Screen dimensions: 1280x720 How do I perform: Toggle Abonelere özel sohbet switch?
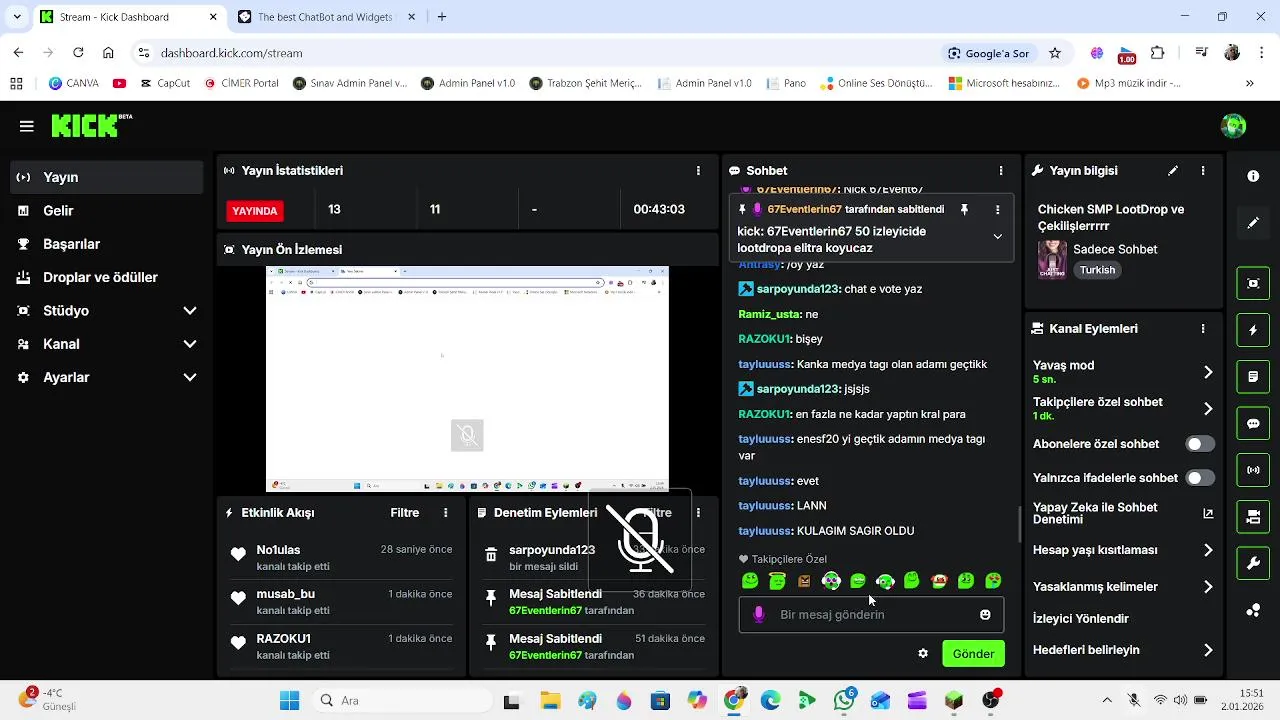coord(1200,444)
